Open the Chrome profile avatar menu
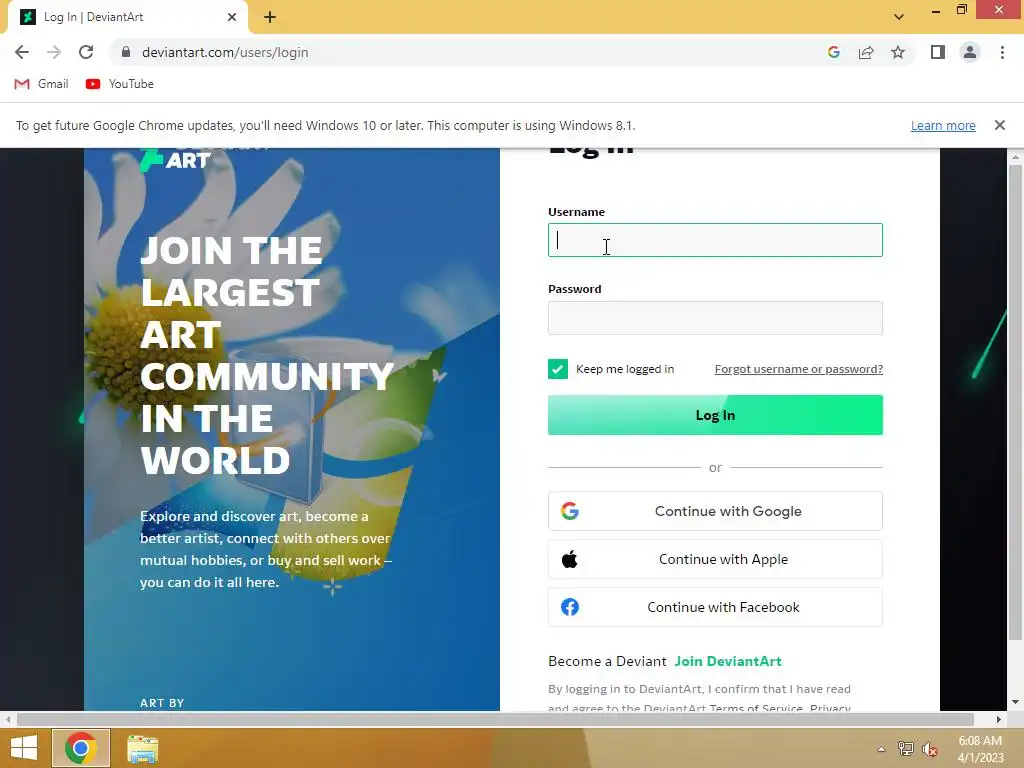 tap(970, 52)
